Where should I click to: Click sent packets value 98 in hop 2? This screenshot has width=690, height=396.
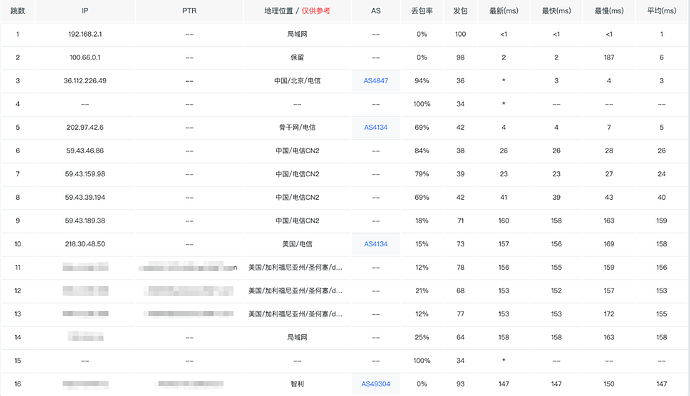tap(460, 57)
